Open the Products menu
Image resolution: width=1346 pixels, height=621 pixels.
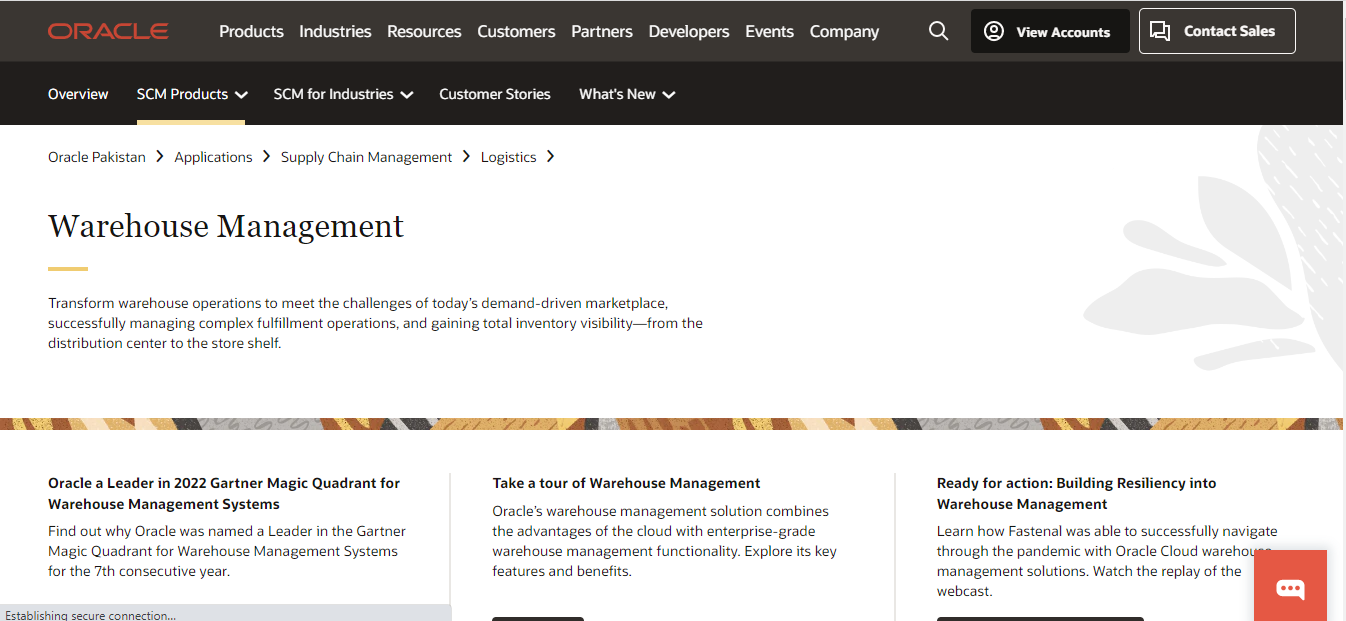click(251, 31)
